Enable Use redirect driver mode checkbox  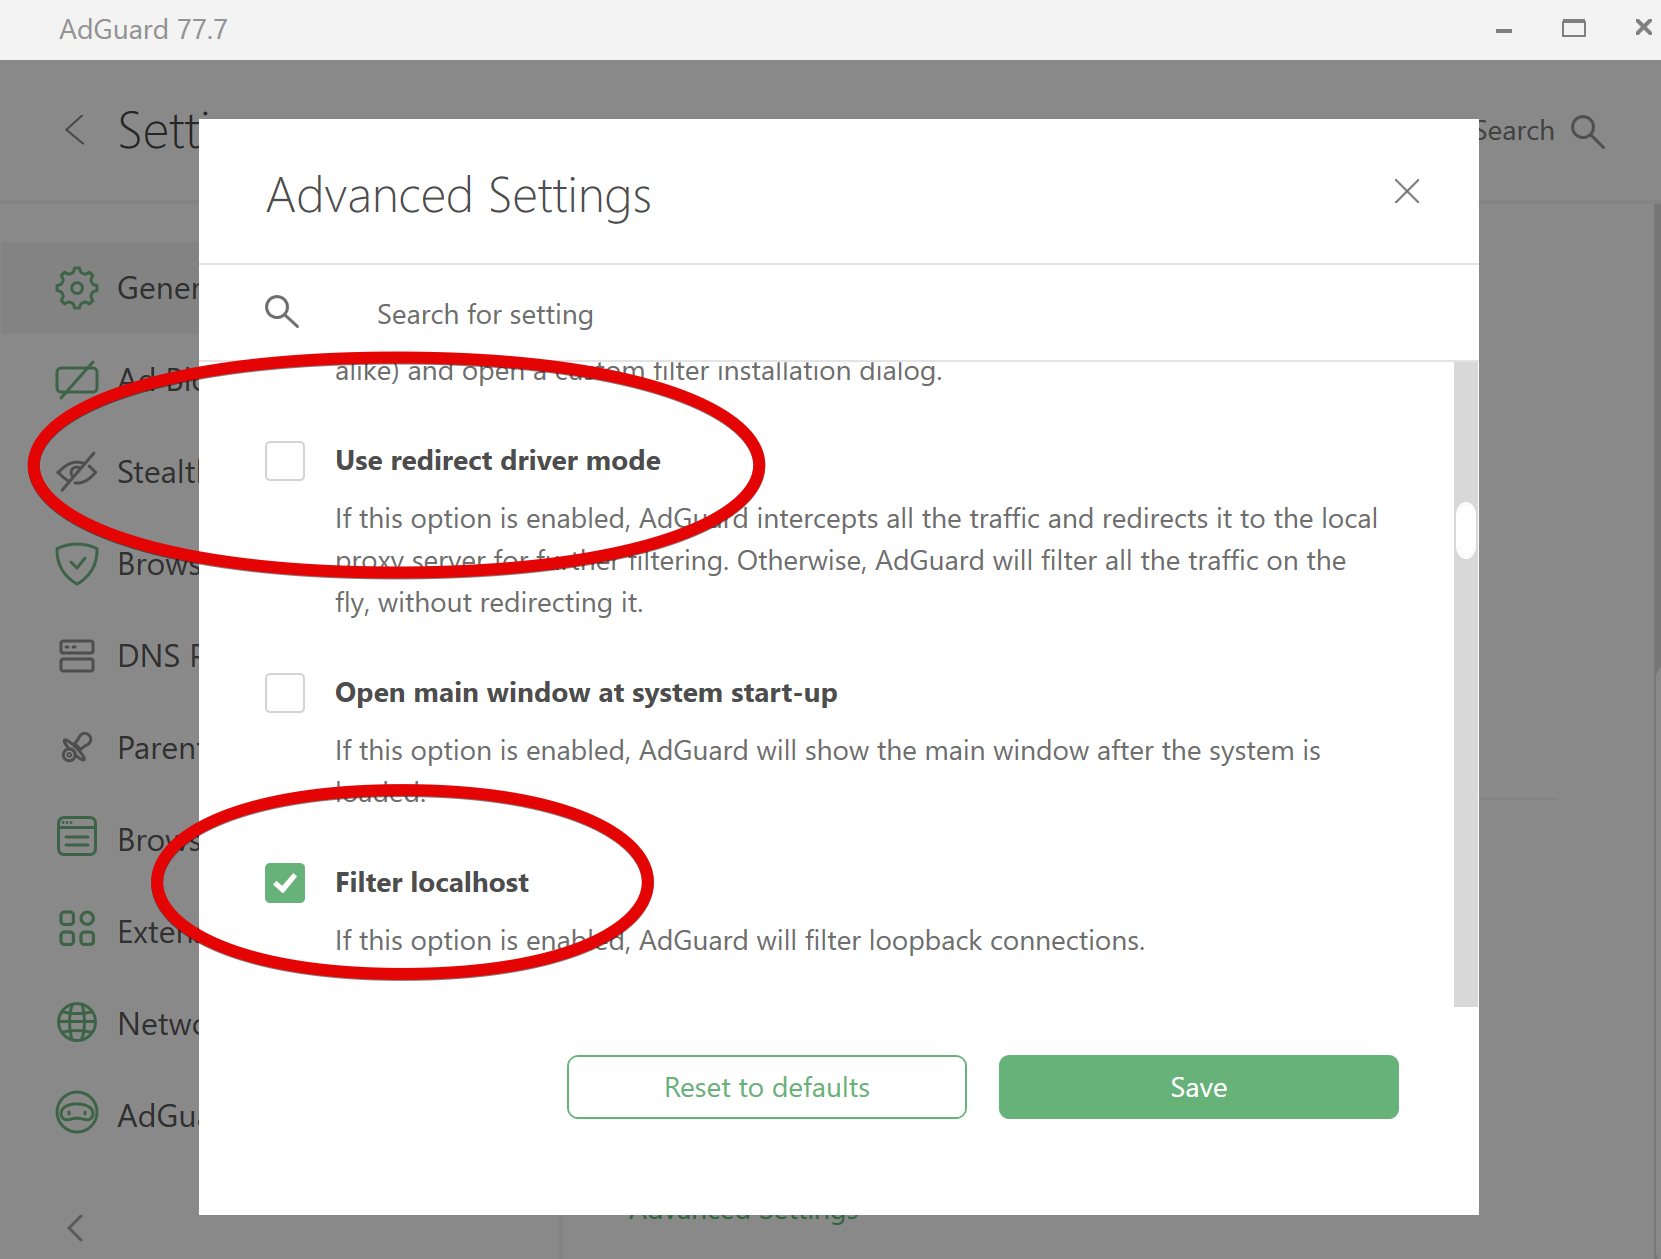pos(285,461)
